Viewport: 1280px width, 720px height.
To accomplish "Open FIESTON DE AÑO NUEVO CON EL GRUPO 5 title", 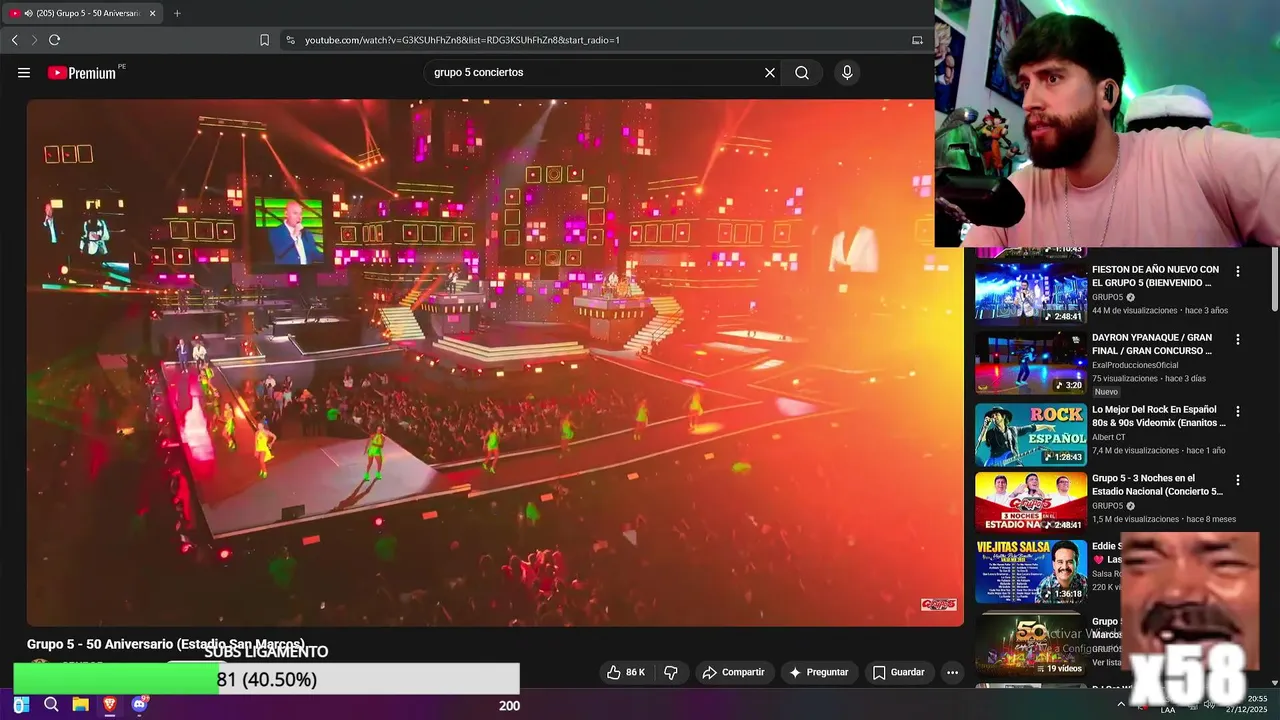I will point(1155,276).
